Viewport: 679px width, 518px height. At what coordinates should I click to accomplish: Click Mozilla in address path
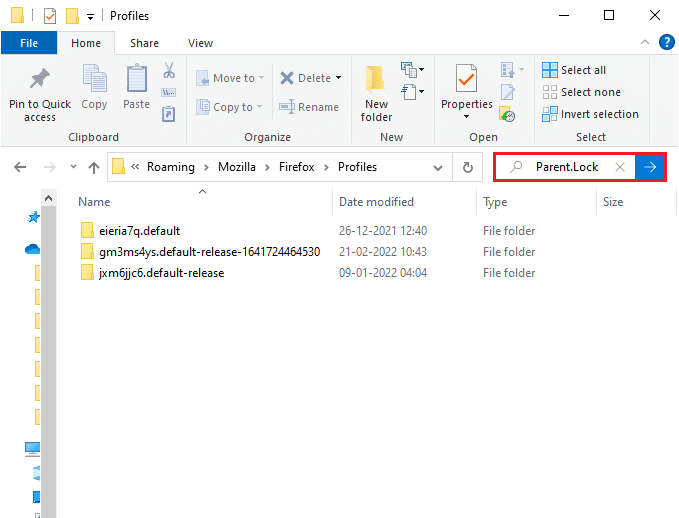[236, 167]
